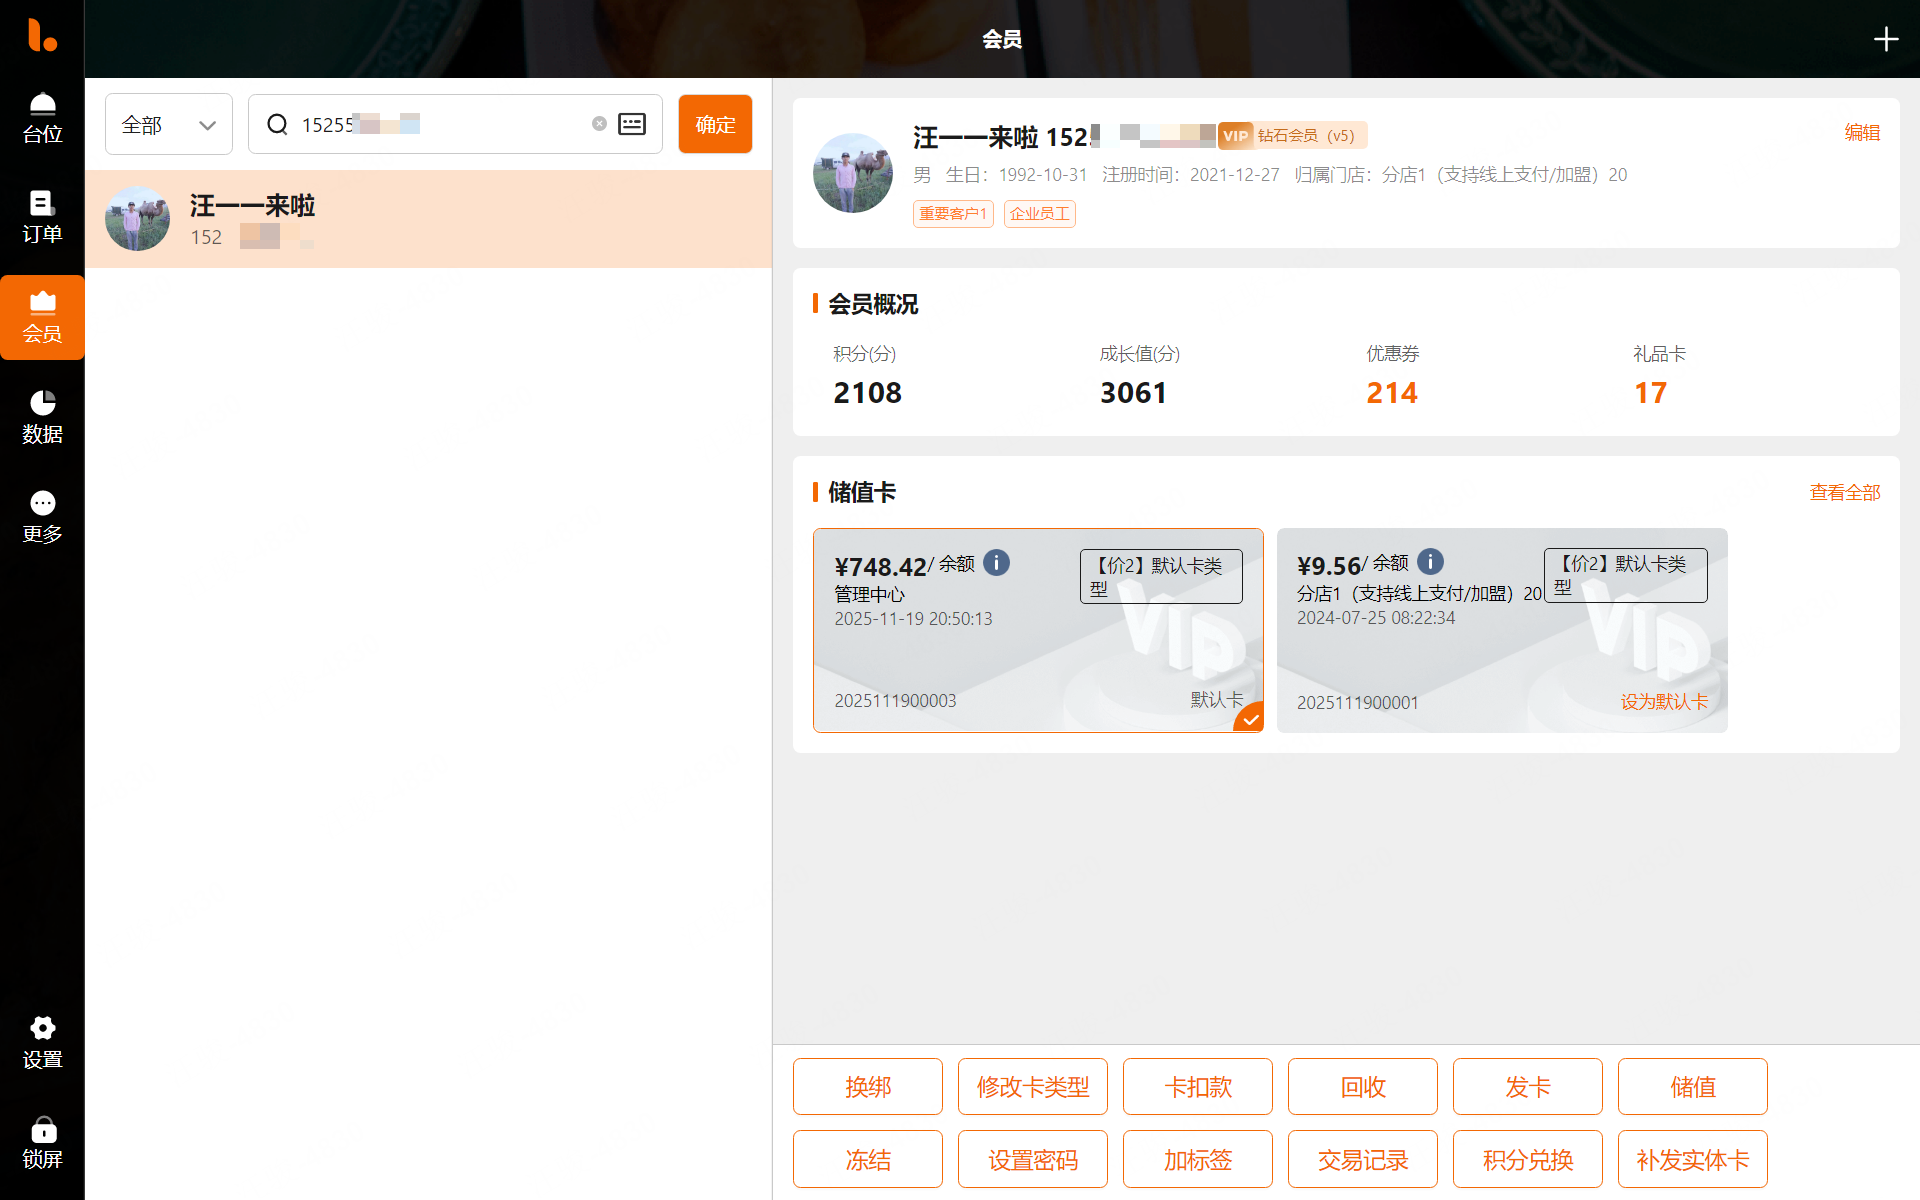Image resolution: width=1920 pixels, height=1200 pixels.
Task: Open the 数据 data section
Action: point(42,417)
